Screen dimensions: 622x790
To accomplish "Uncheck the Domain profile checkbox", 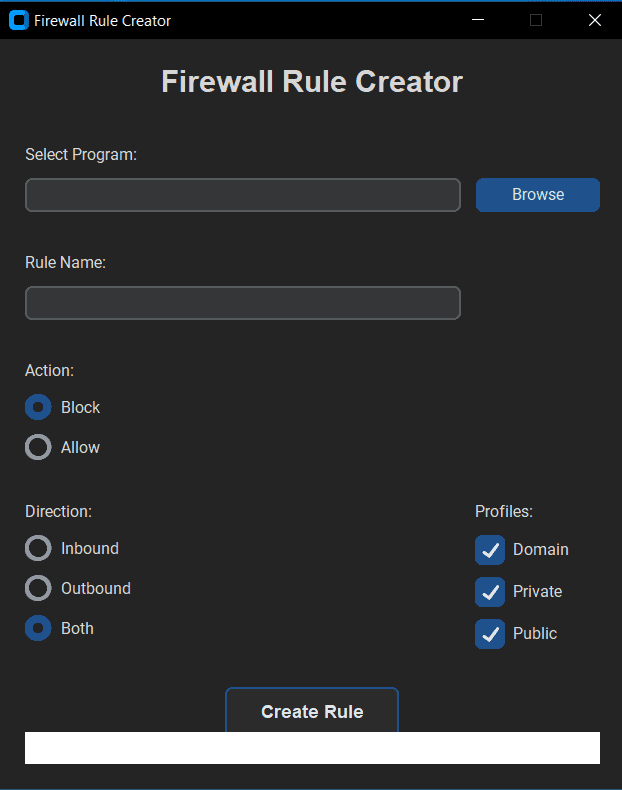I will tap(490, 550).
